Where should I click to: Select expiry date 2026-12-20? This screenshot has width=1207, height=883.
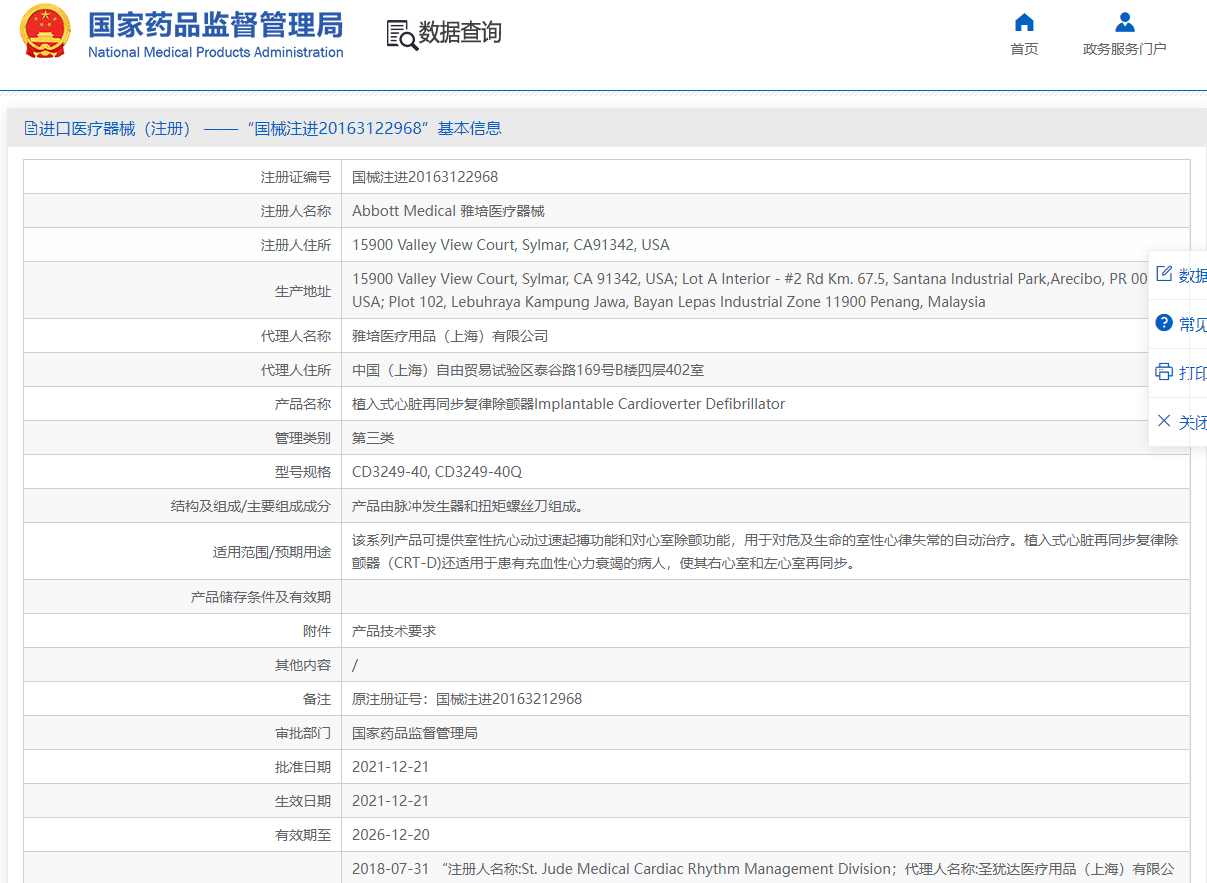coord(391,835)
